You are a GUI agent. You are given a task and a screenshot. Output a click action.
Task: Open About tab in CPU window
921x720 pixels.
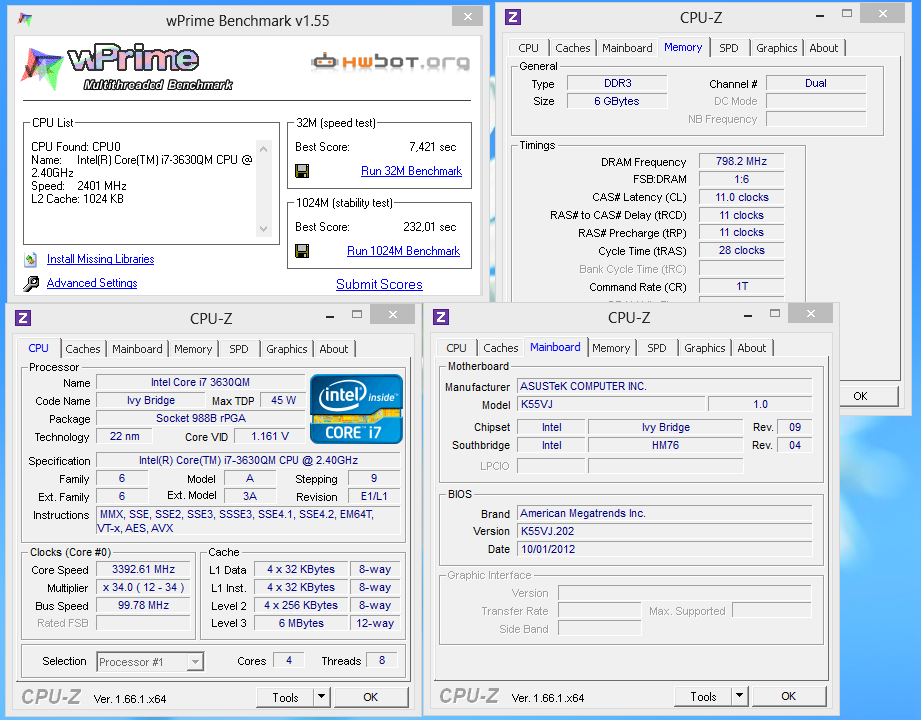(x=334, y=349)
